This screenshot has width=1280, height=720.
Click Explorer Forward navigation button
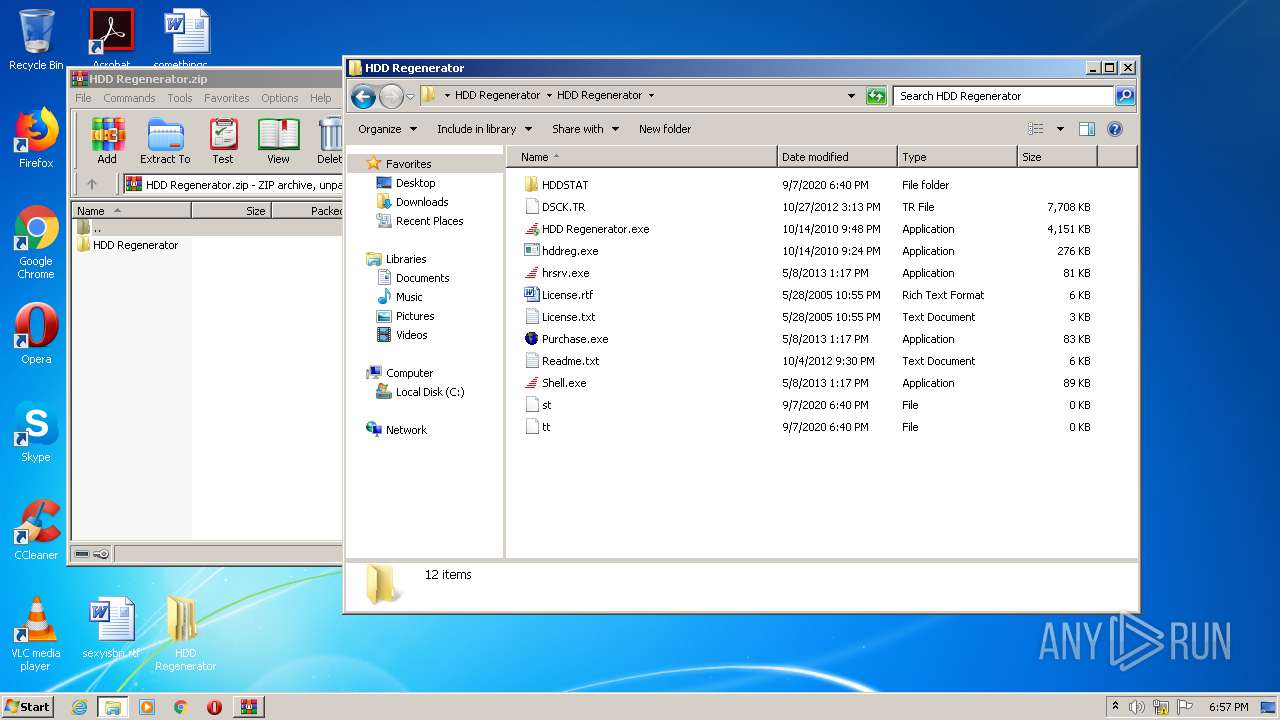tap(391, 96)
